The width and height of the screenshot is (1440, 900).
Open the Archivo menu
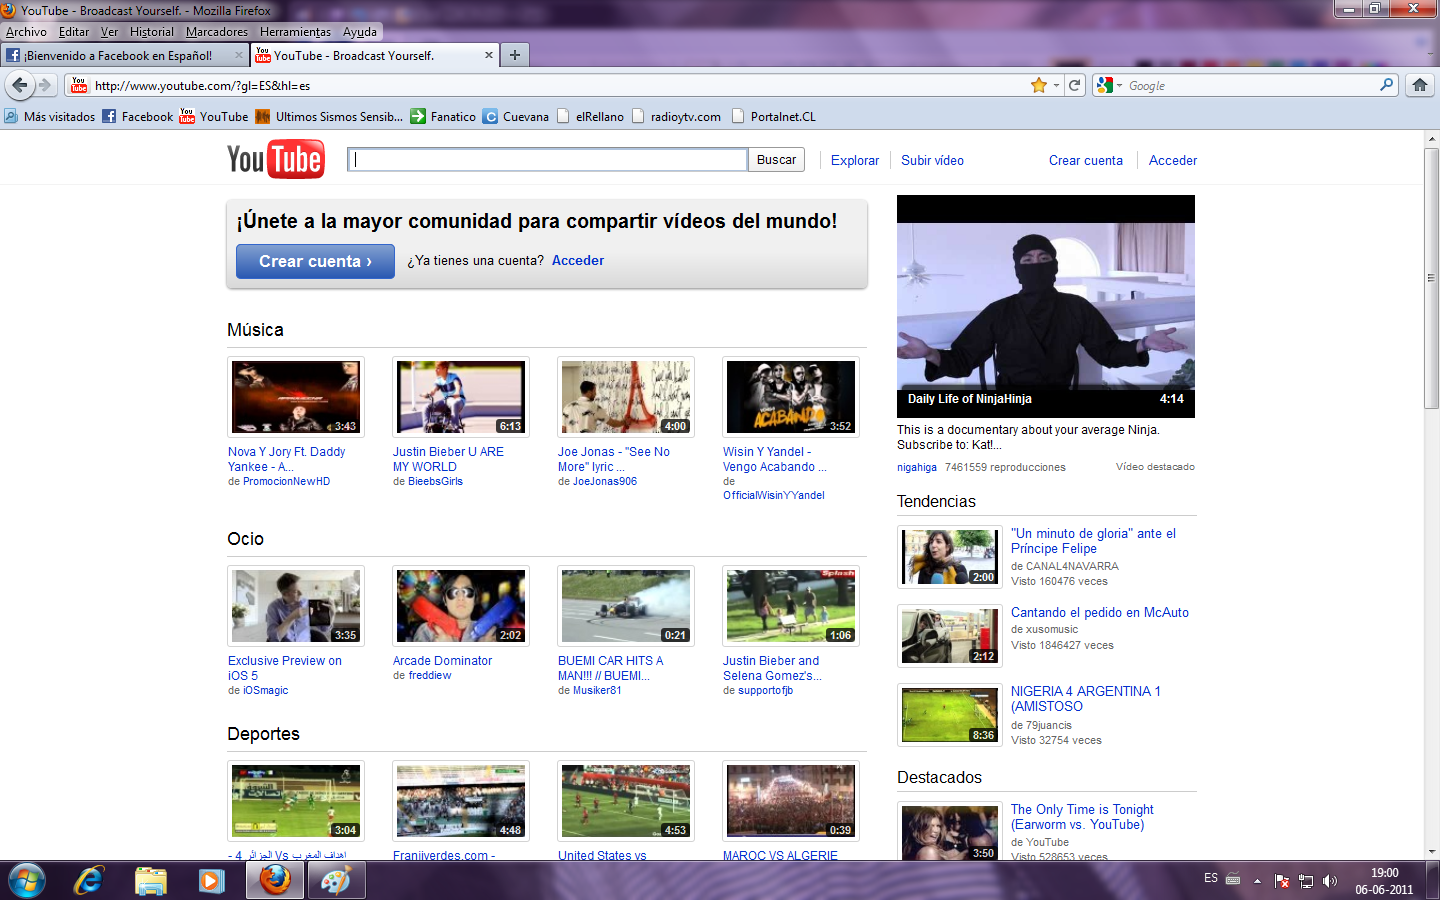[x=26, y=32]
